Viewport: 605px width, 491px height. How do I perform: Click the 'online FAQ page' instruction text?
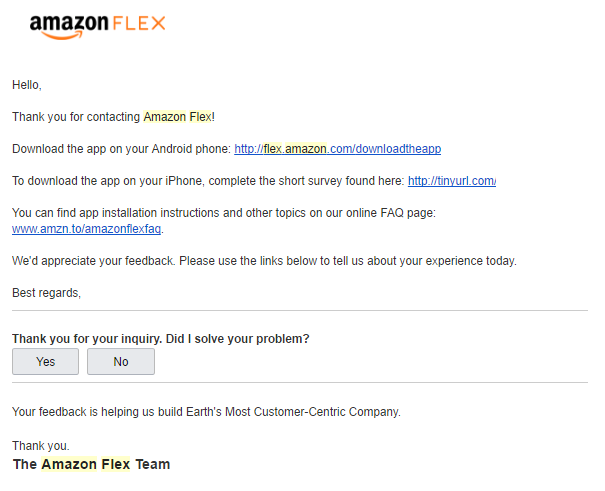pos(224,213)
